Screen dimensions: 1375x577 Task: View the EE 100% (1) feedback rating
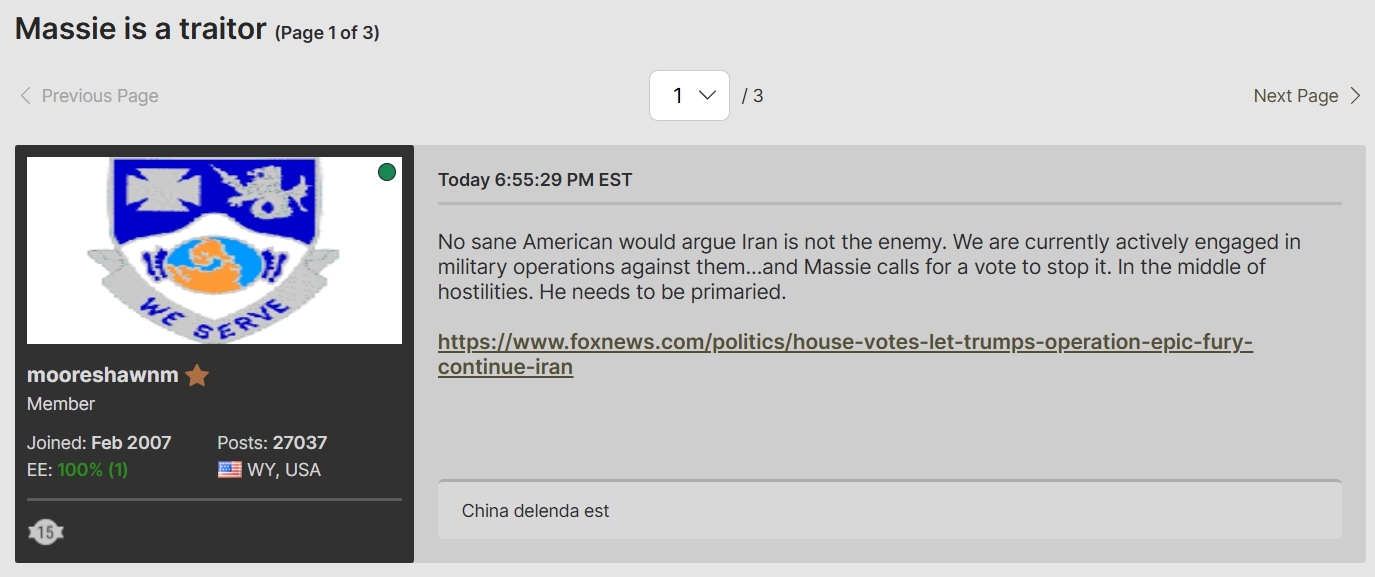(92, 470)
